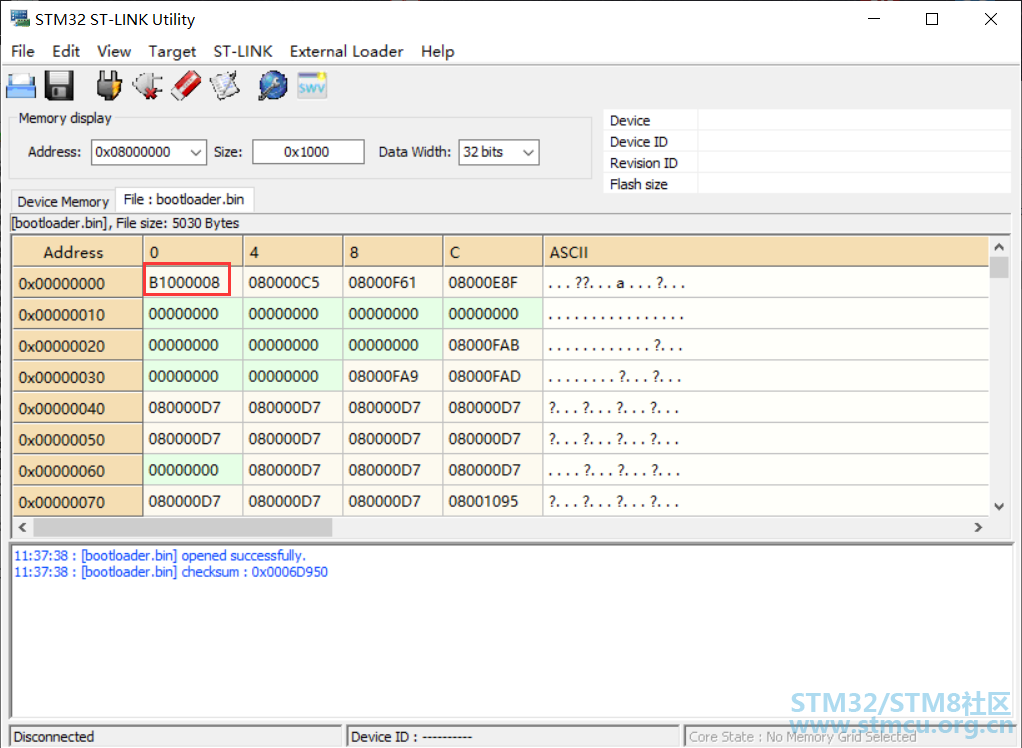Image resolution: width=1022 pixels, height=748 pixels.
Task: Click the Program verify icon
Action: click(225, 85)
